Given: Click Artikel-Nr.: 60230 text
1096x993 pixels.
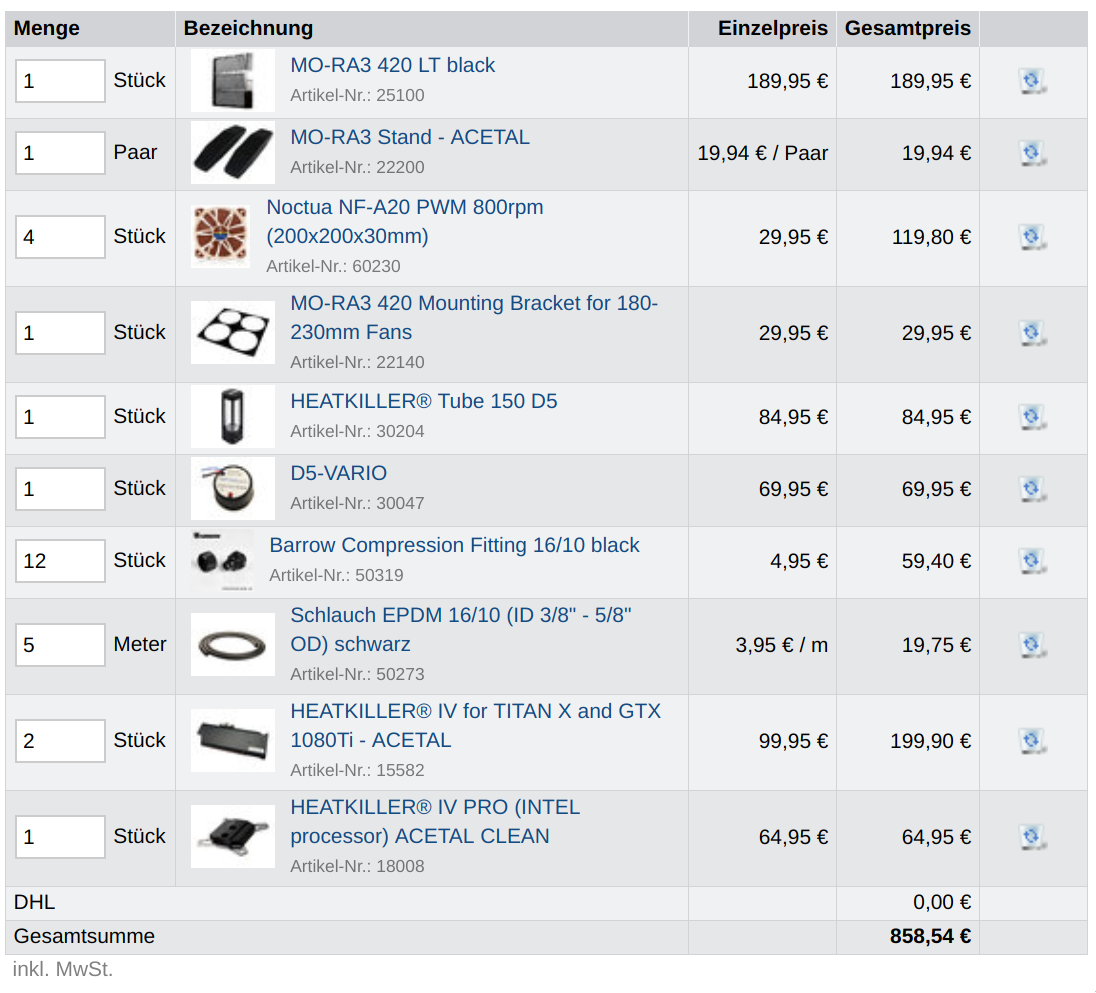Looking at the screenshot, I should tap(333, 266).
